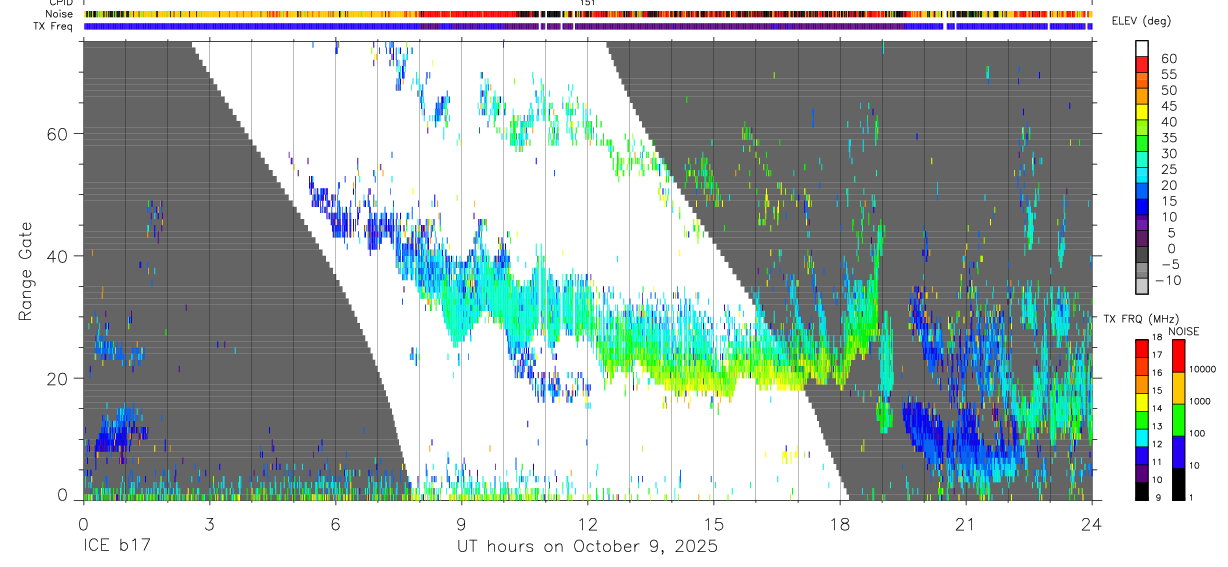Screen dimensions: 1228x567
Task: Pick the yellow NOISE swatch between 1000 and 10000
Action: click(1179, 388)
